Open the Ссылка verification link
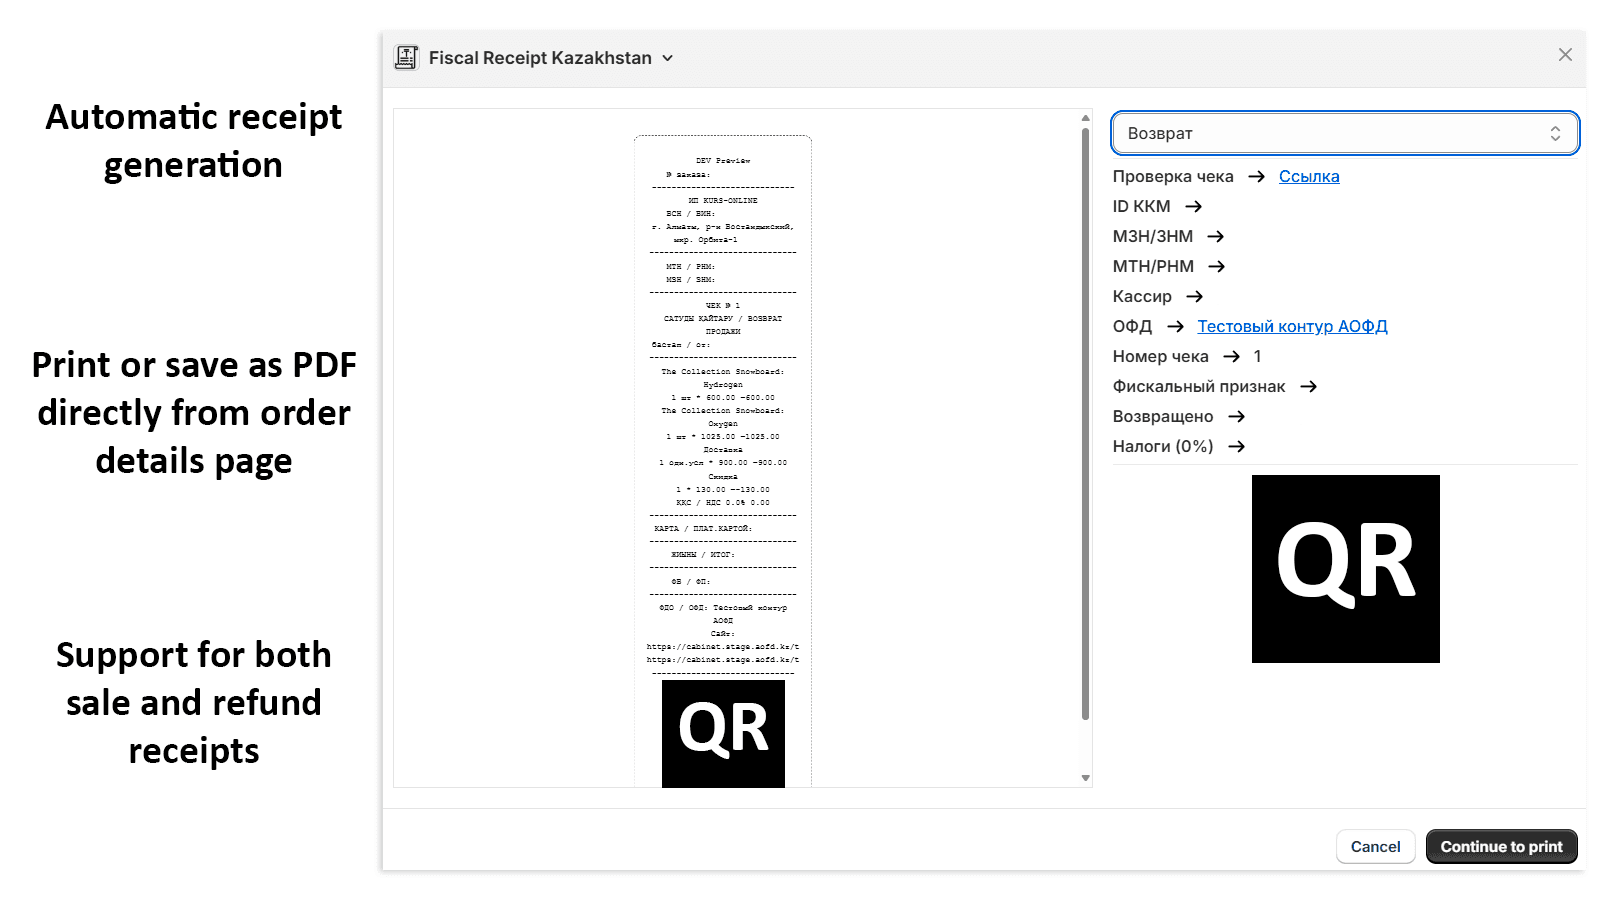 pos(1309,176)
